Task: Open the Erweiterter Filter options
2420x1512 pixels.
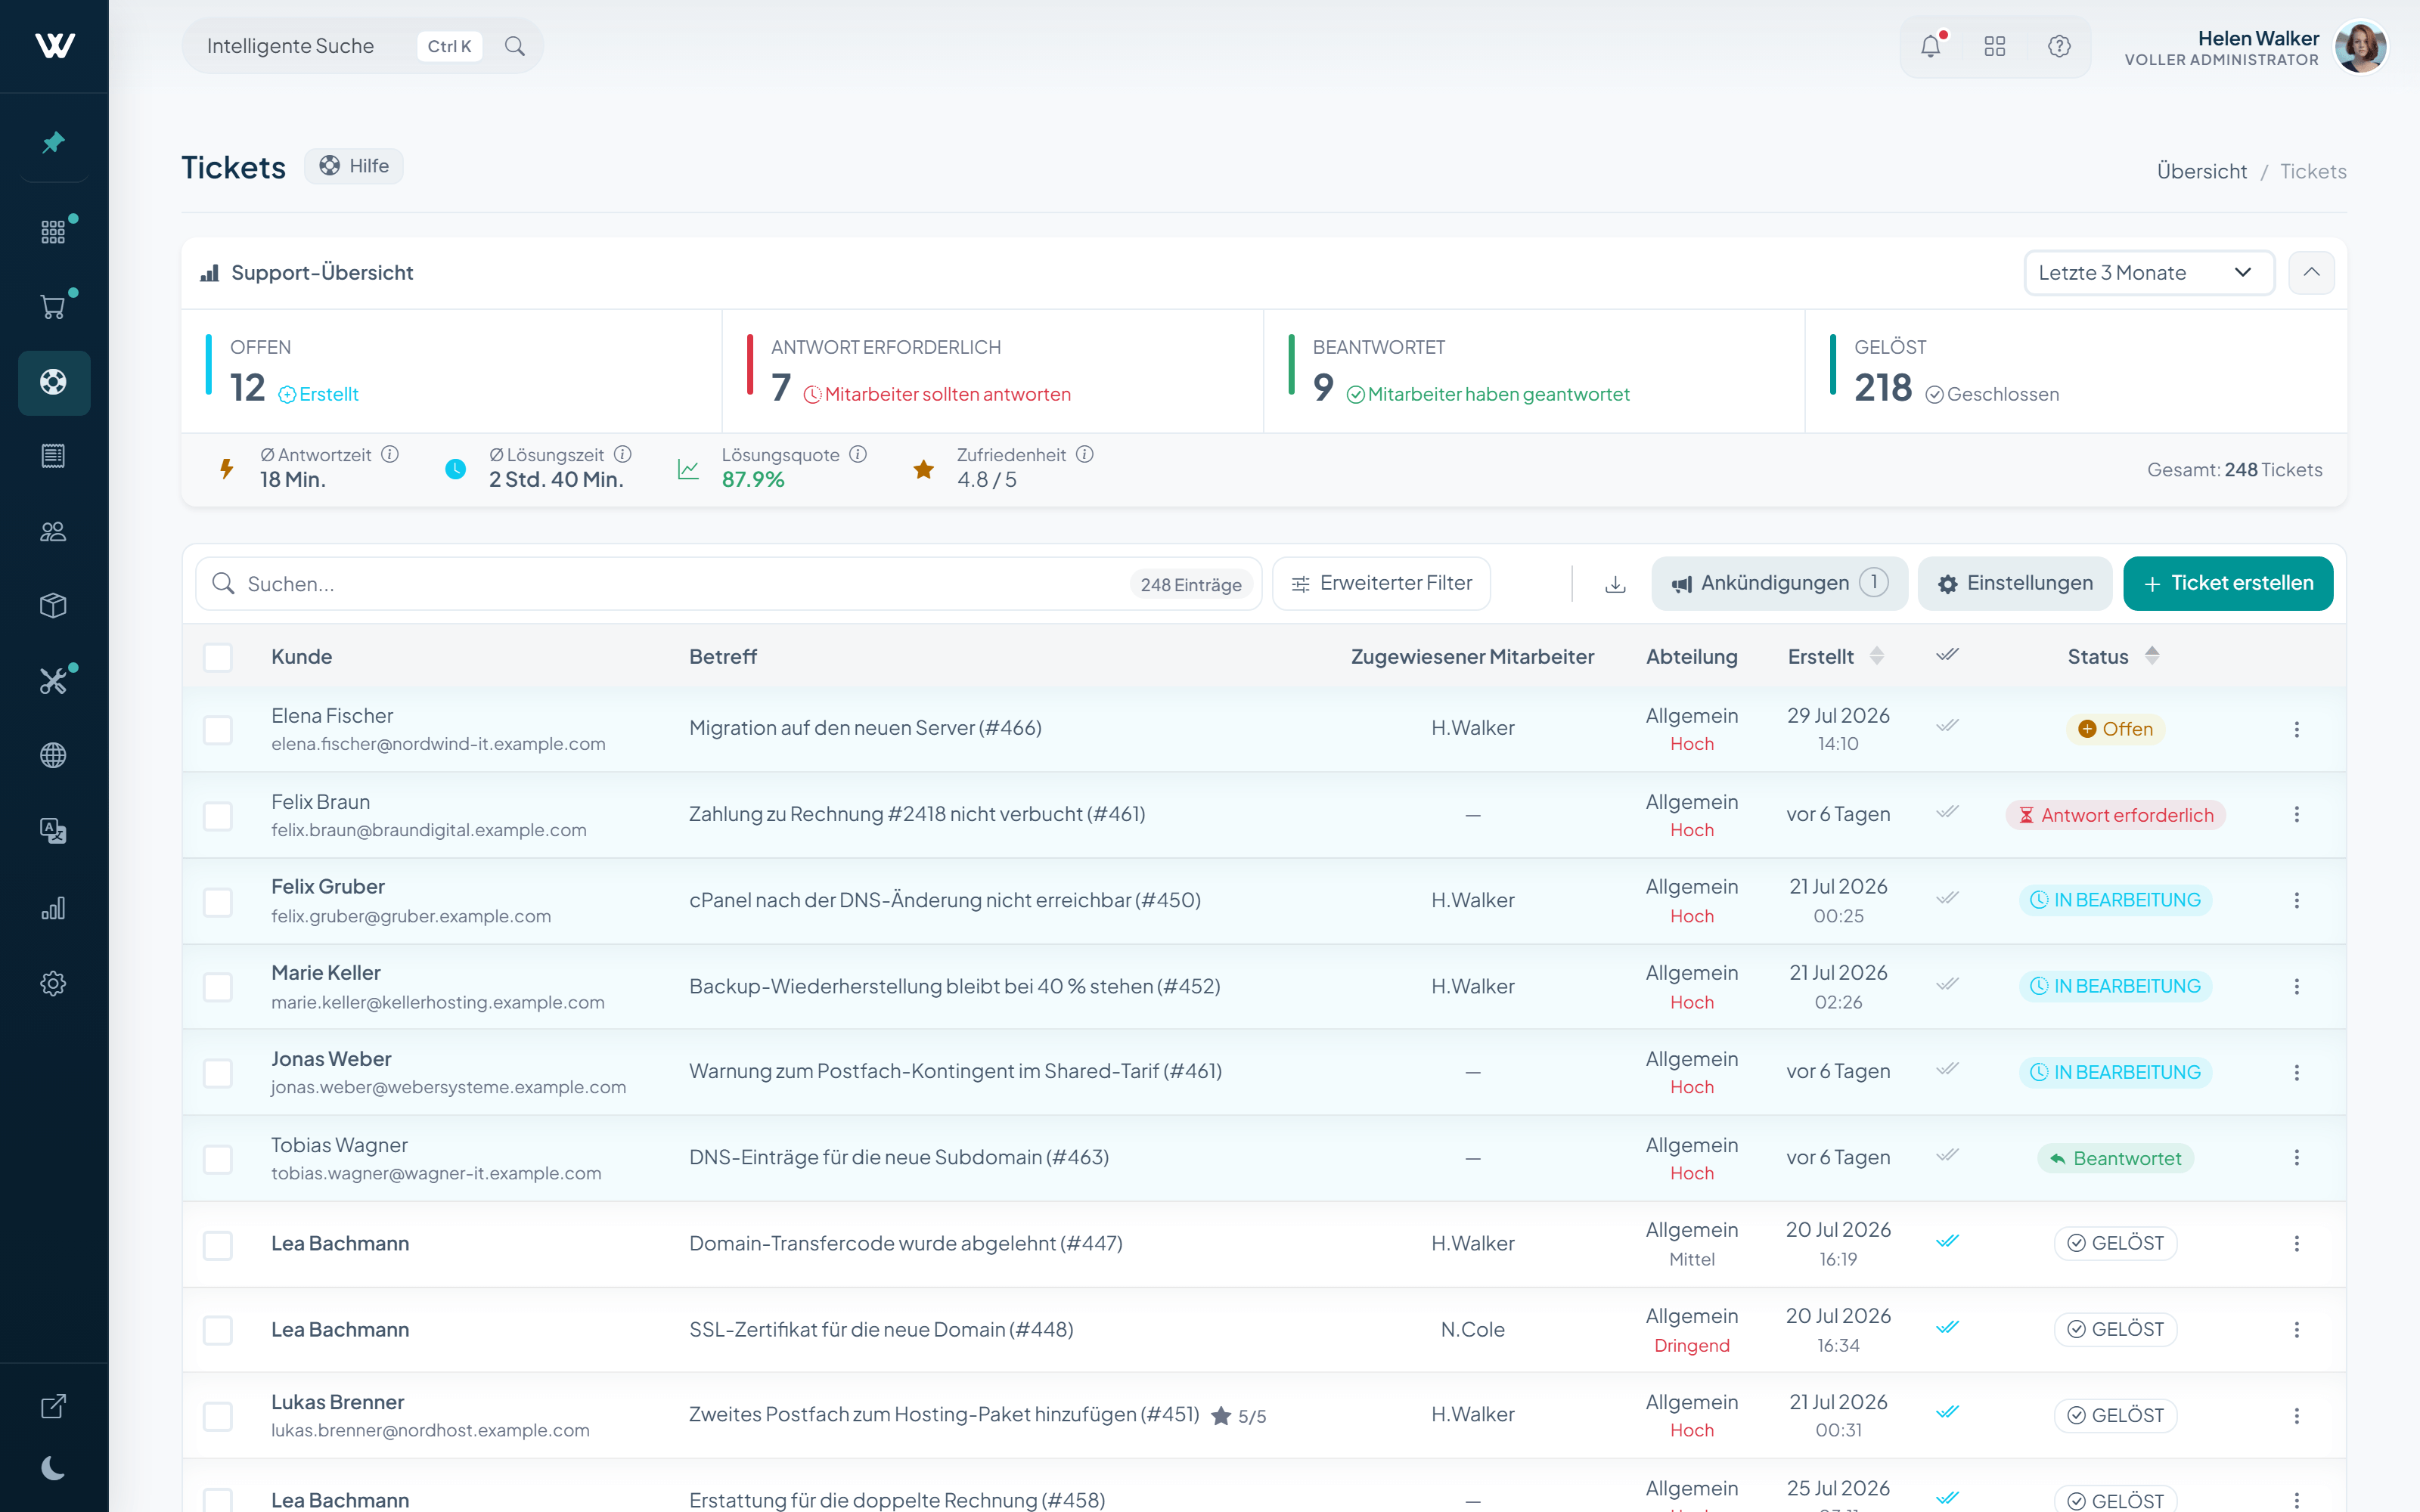Action: tap(1381, 584)
